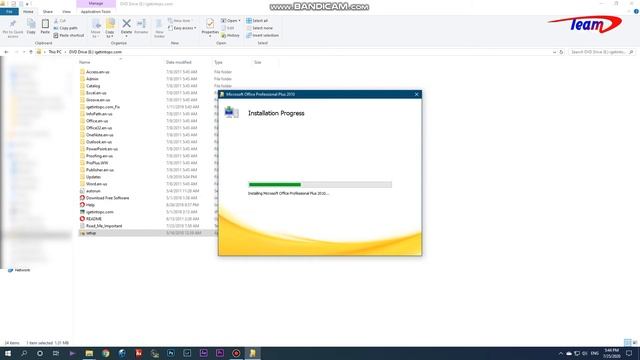The image size is (640, 360).
Task: Switch to the Home ribbon tab
Action: 28,12
